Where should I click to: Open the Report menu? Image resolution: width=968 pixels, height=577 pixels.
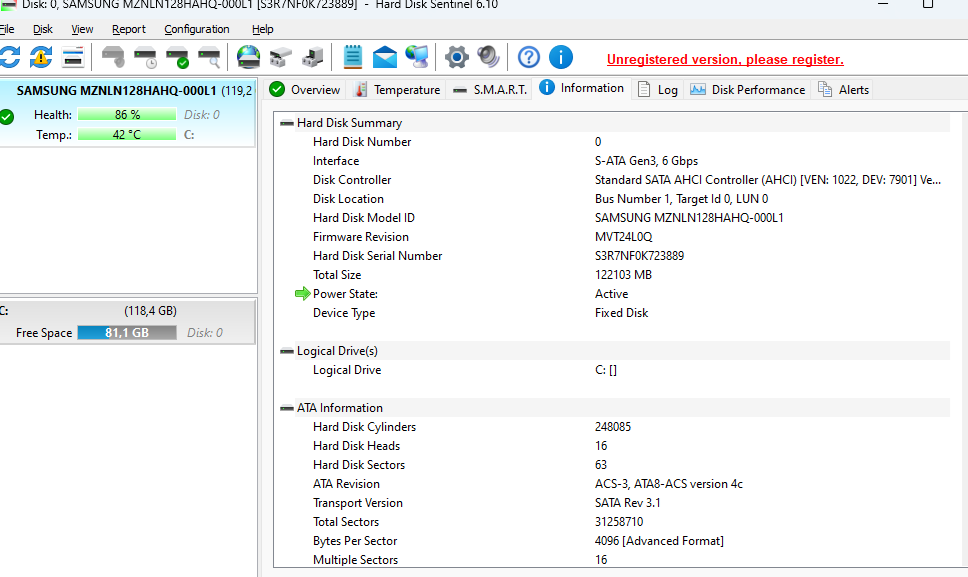[128, 29]
